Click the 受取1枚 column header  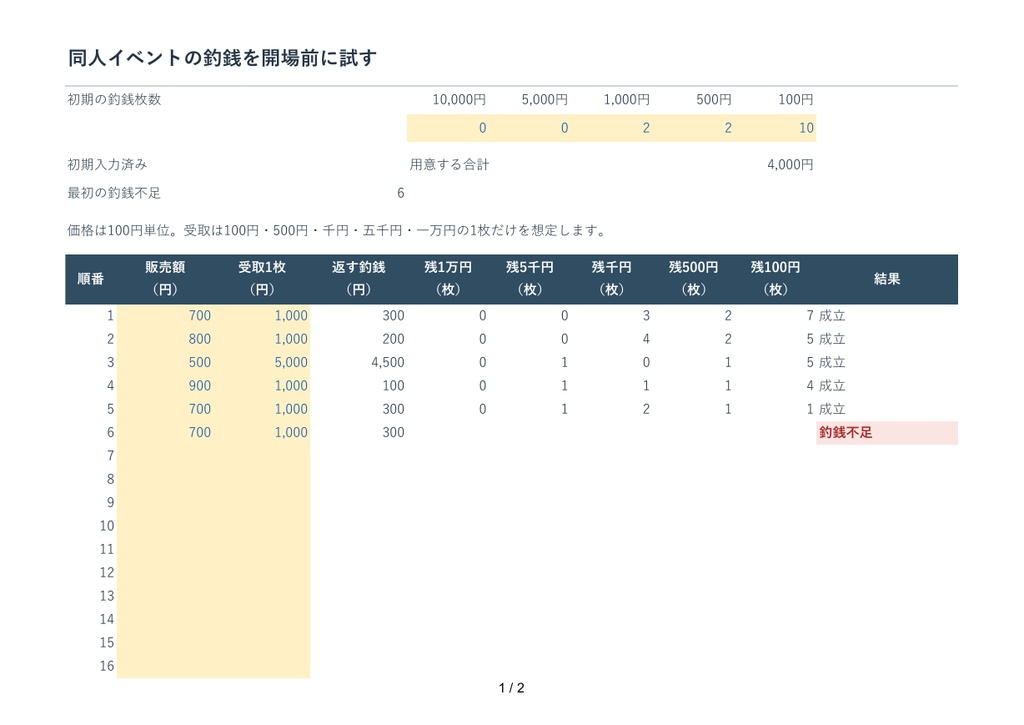tap(262, 278)
